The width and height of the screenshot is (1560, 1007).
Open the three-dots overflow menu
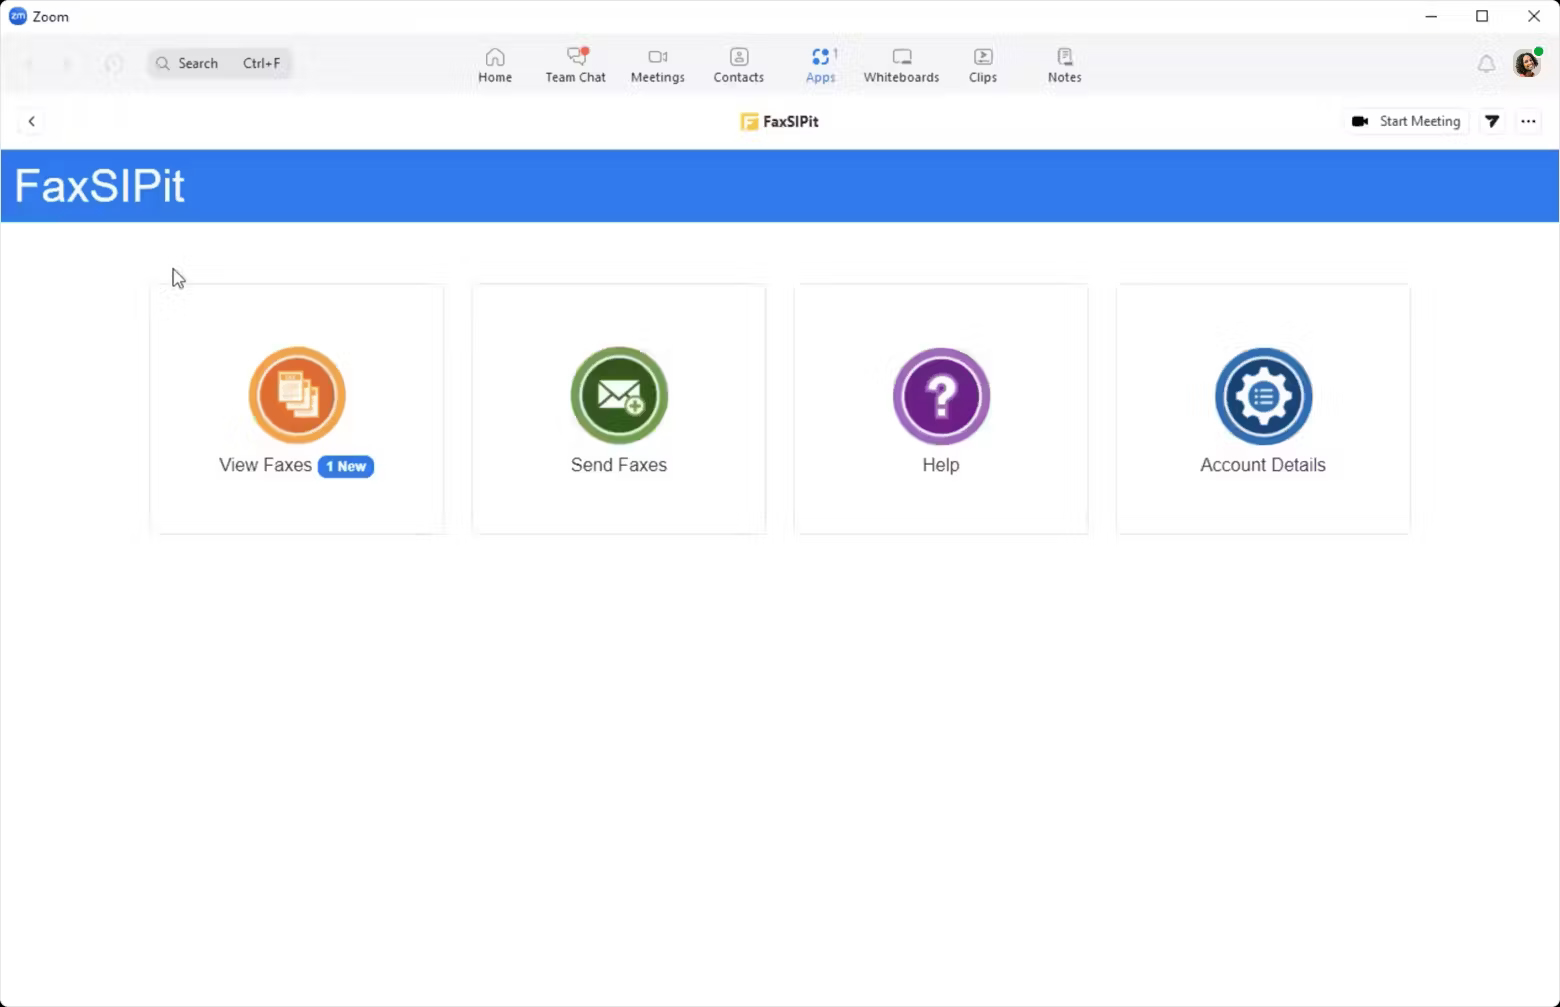point(1528,121)
